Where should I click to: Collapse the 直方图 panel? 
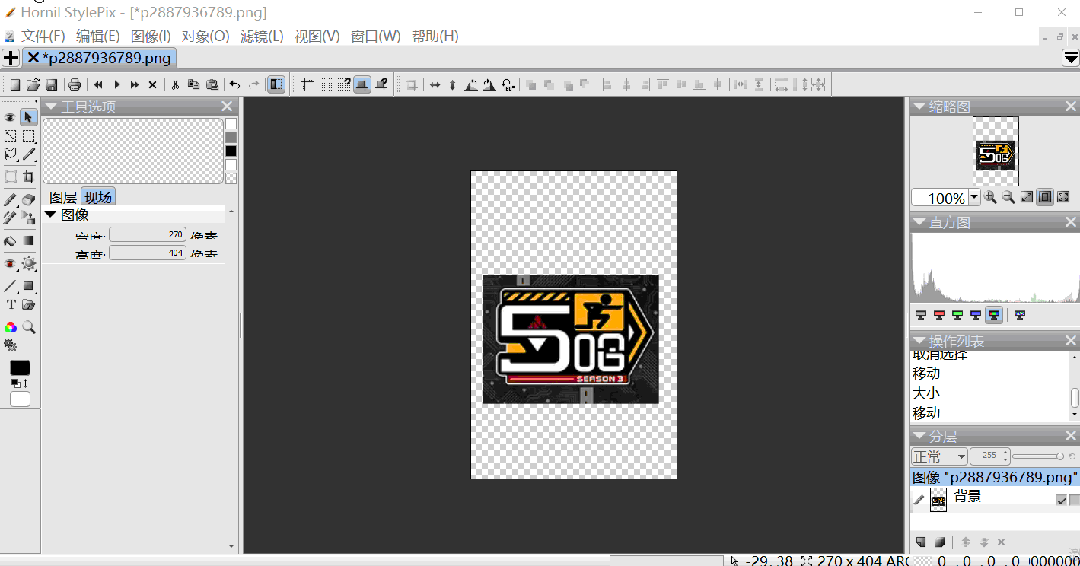919,222
